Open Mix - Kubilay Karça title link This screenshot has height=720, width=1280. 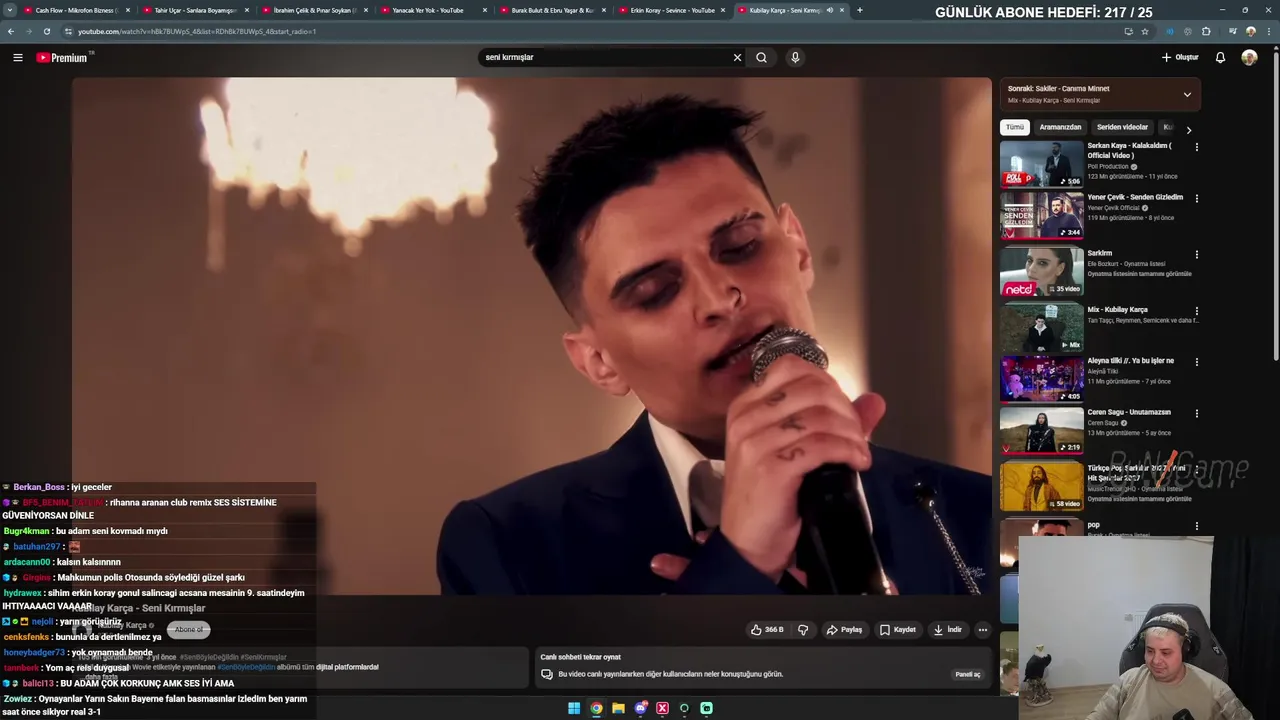[x=1117, y=310]
